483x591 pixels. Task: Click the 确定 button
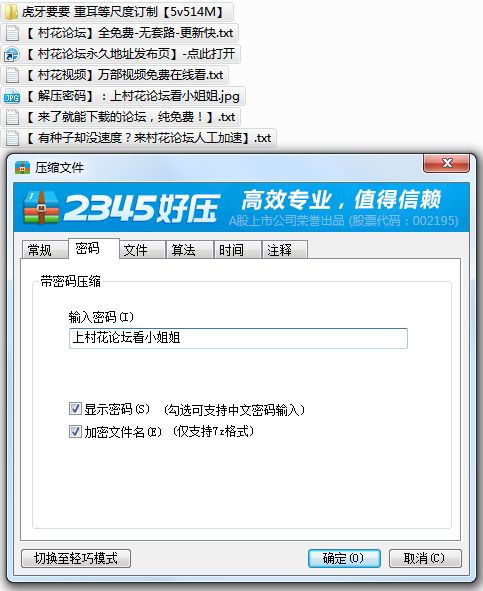pos(344,558)
